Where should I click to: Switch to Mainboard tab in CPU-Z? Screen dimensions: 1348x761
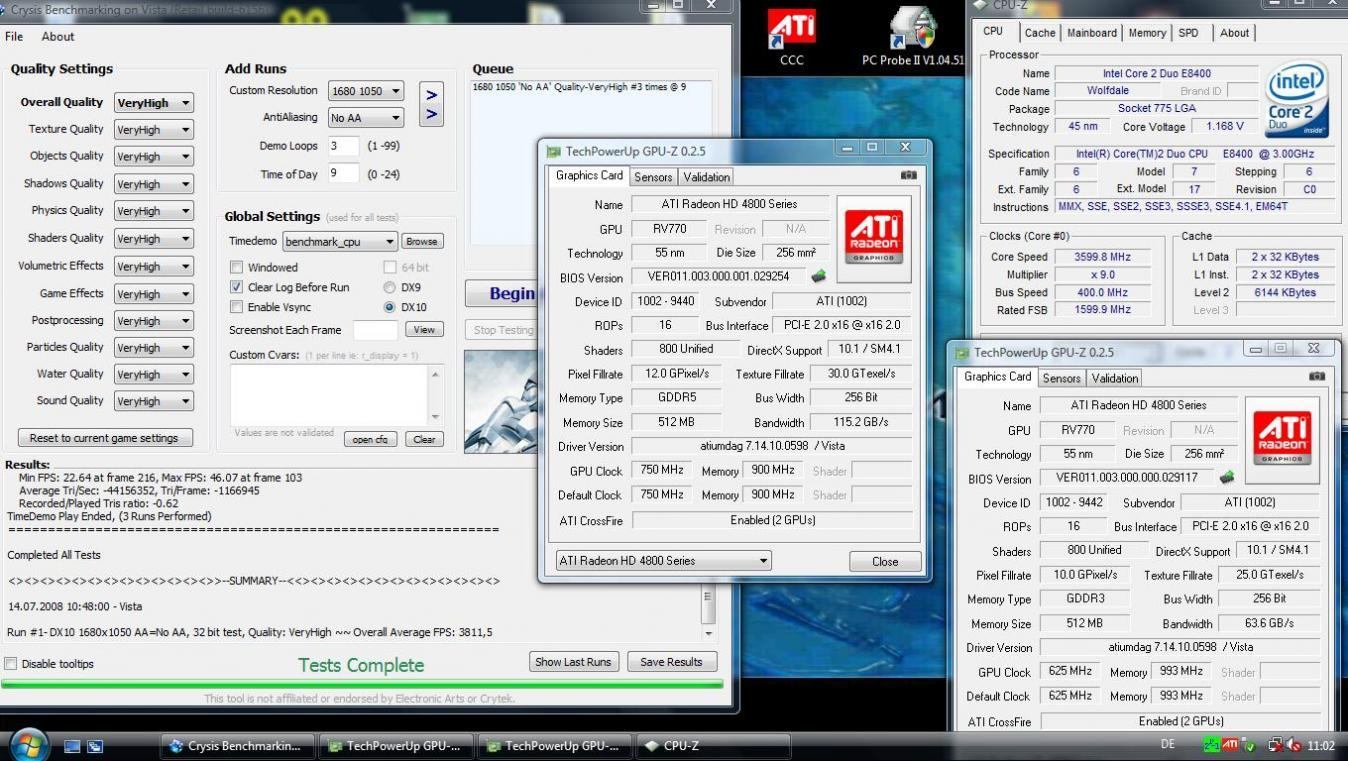point(1091,33)
